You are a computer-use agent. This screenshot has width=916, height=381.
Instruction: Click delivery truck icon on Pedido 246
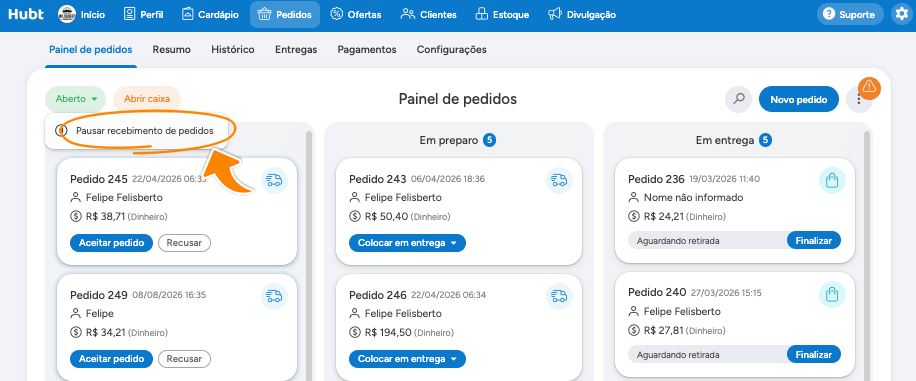click(559, 296)
